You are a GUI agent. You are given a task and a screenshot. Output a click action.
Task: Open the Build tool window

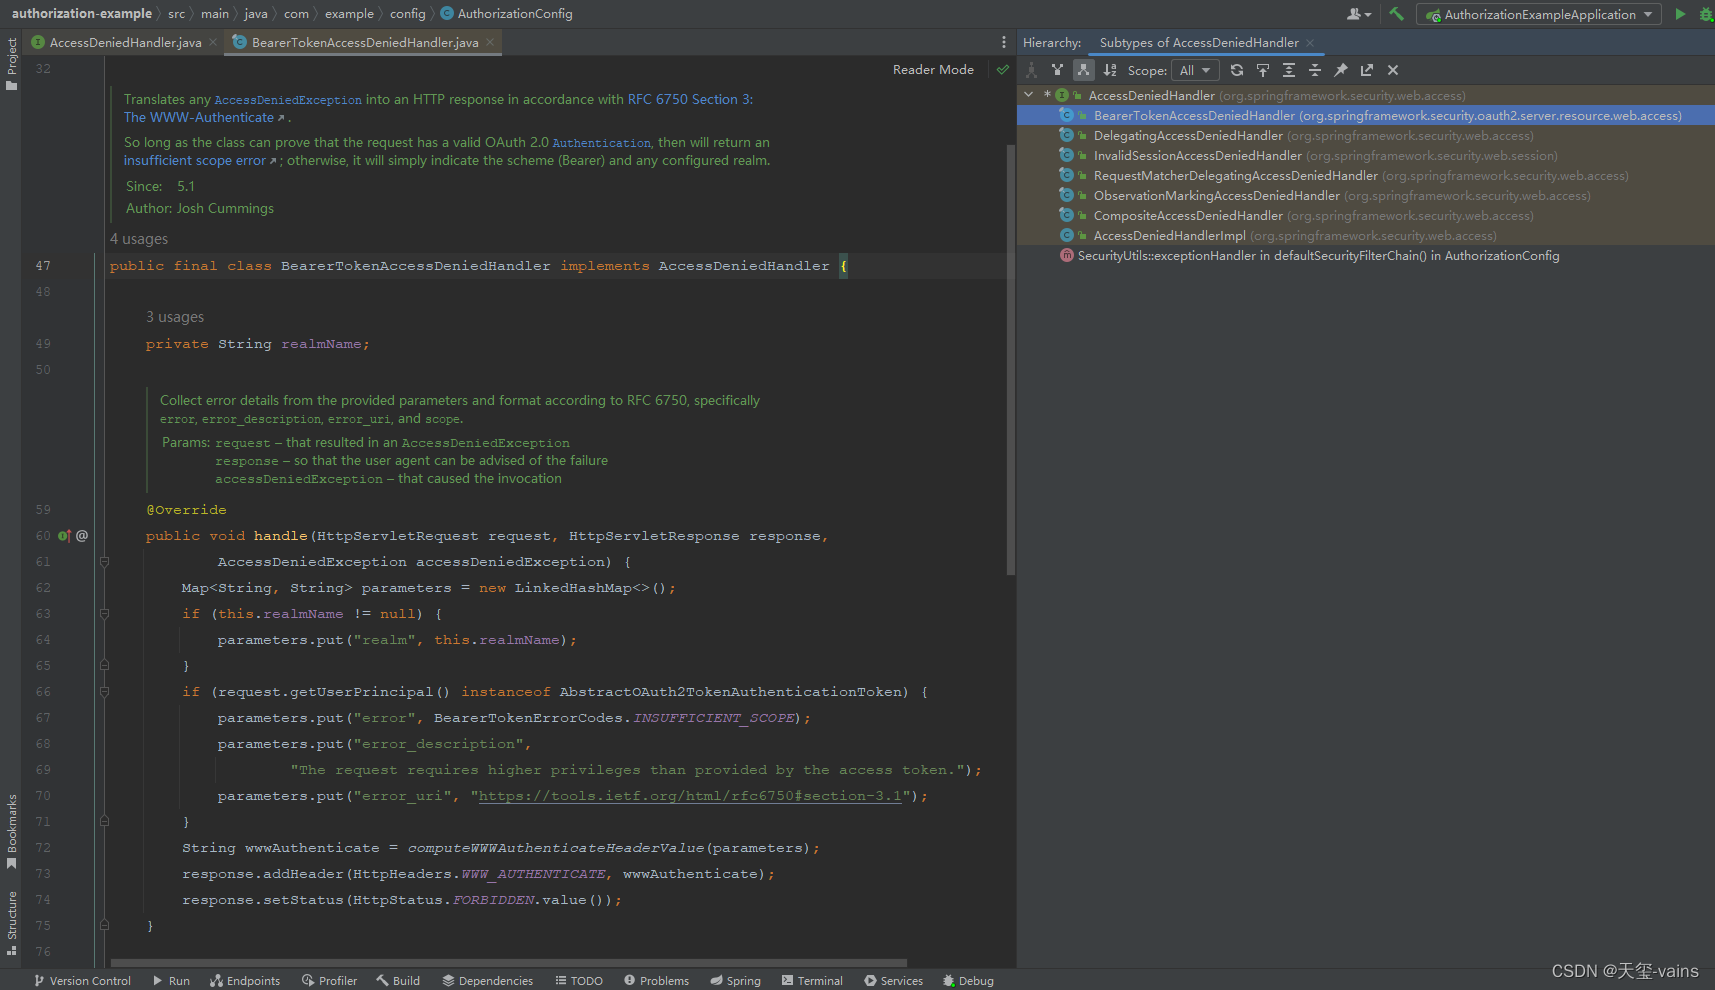398,981
